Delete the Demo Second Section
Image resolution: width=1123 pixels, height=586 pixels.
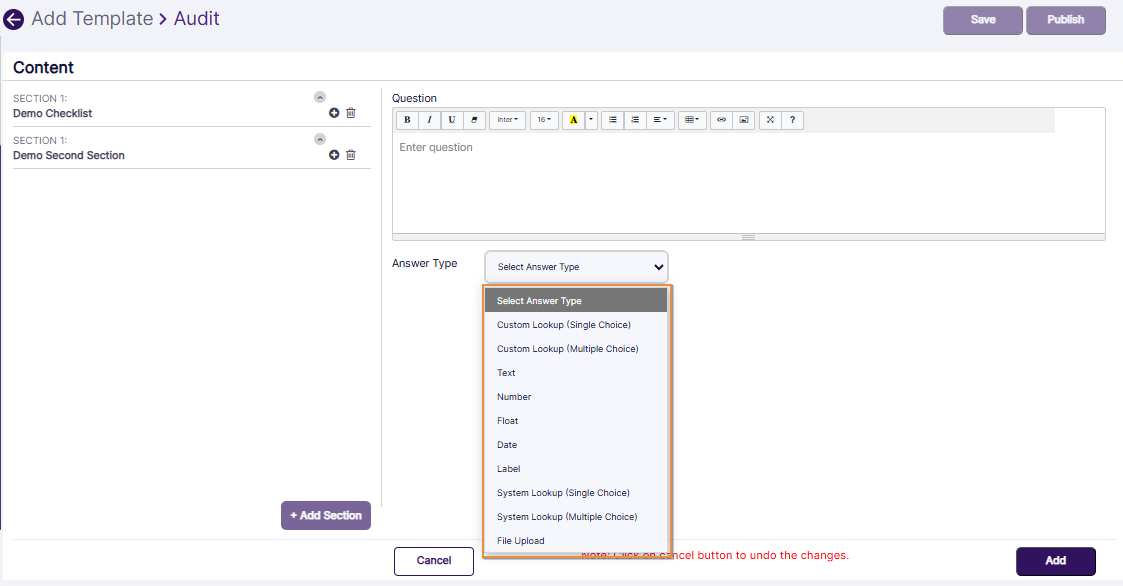[350, 154]
